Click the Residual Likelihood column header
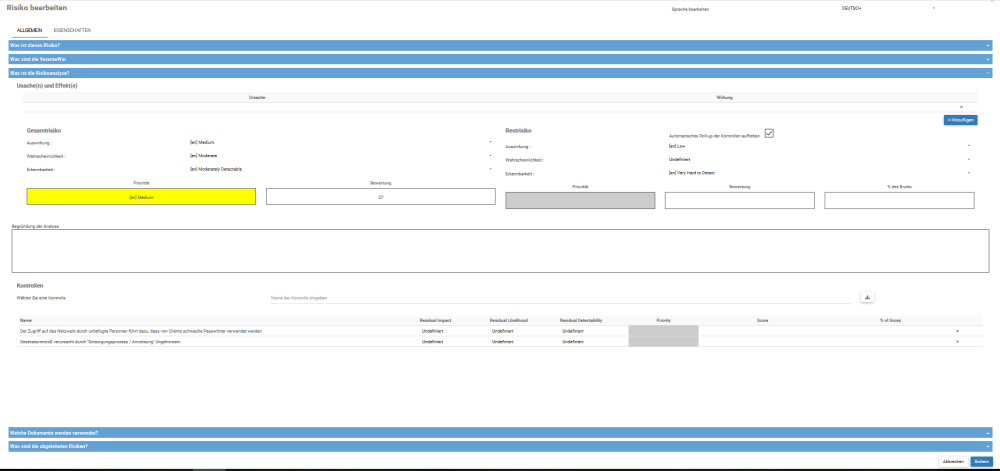 coord(508,320)
